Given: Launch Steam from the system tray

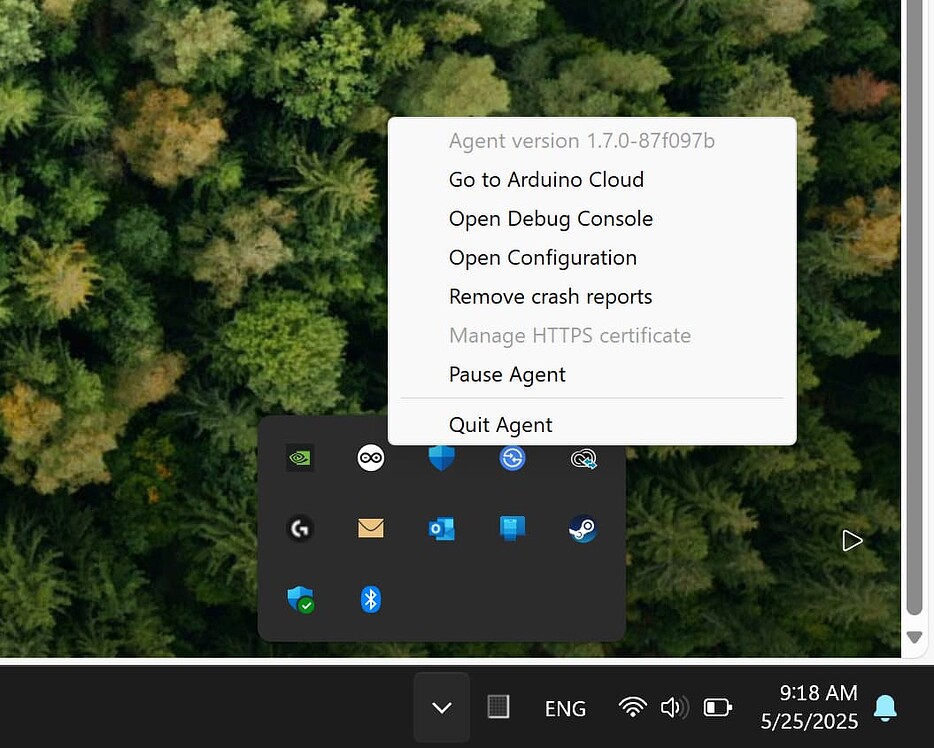Looking at the screenshot, I should [x=583, y=528].
